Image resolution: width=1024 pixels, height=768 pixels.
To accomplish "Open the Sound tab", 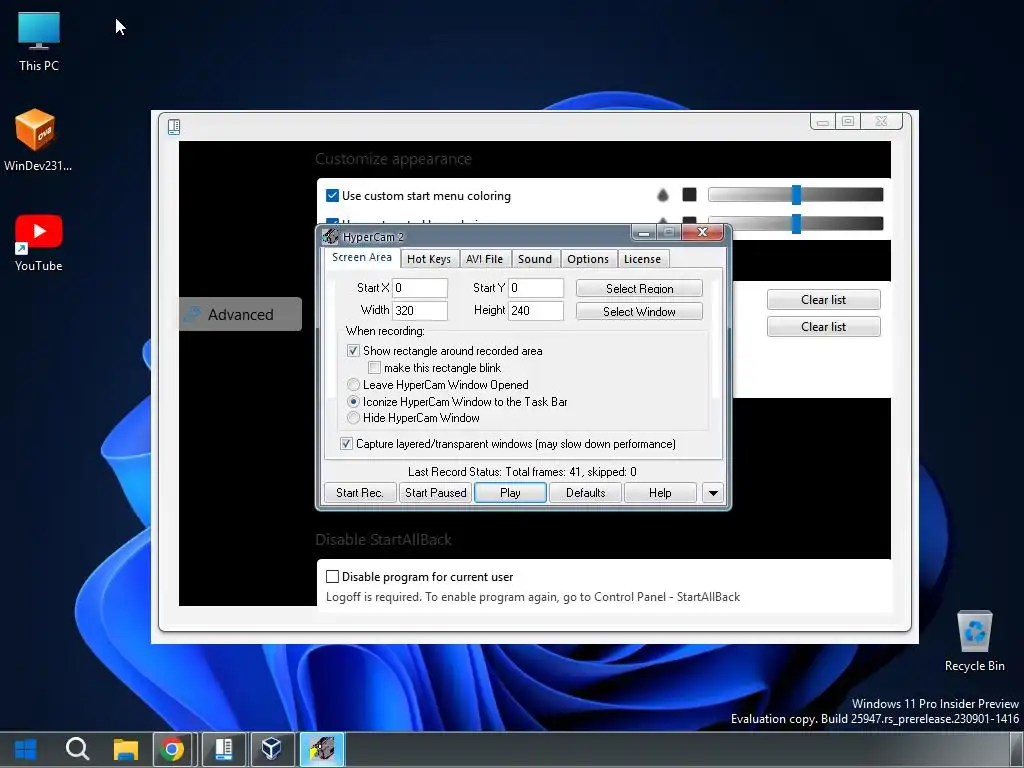I will pos(535,259).
